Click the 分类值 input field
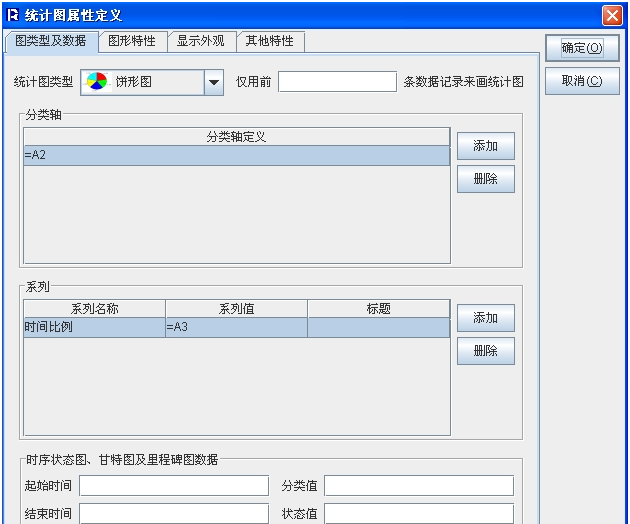Image resolution: width=630 pixels, height=524 pixels. [419, 486]
